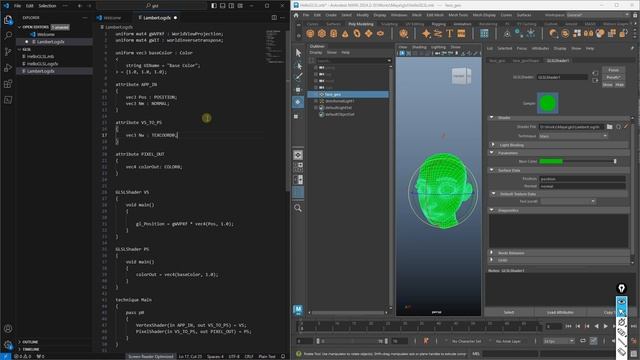
Task: Click the Select button at the bottom
Action: tap(509, 312)
